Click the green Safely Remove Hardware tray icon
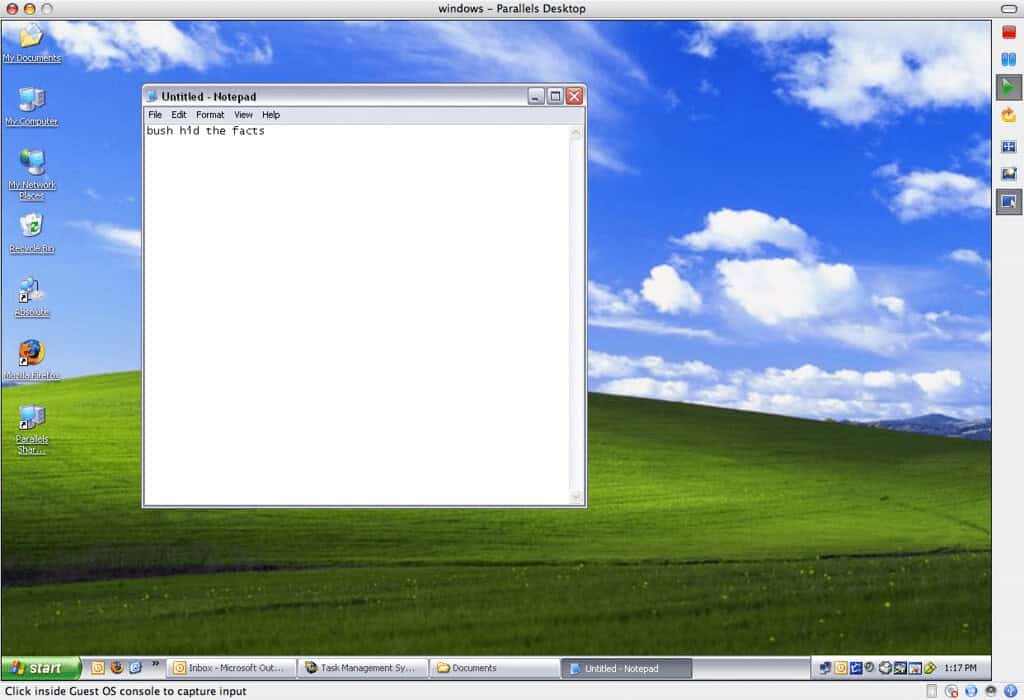Image resolution: width=1024 pixels, height=700 pixels. (x=931, y=668)
